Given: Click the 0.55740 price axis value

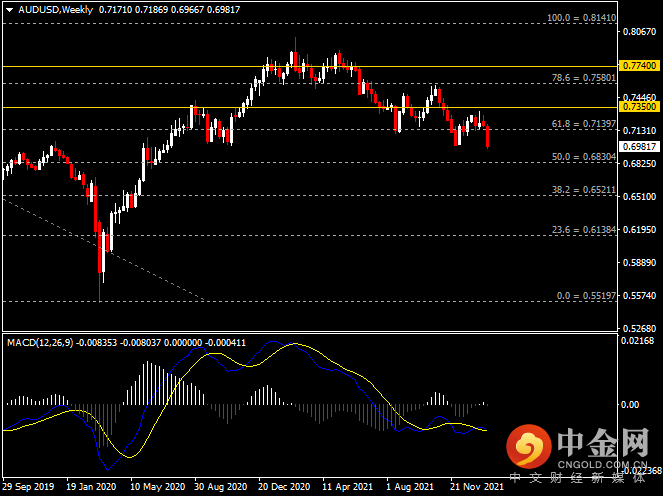Looking at the screenshot, I should pyautogui.click(x=639, y=296).
